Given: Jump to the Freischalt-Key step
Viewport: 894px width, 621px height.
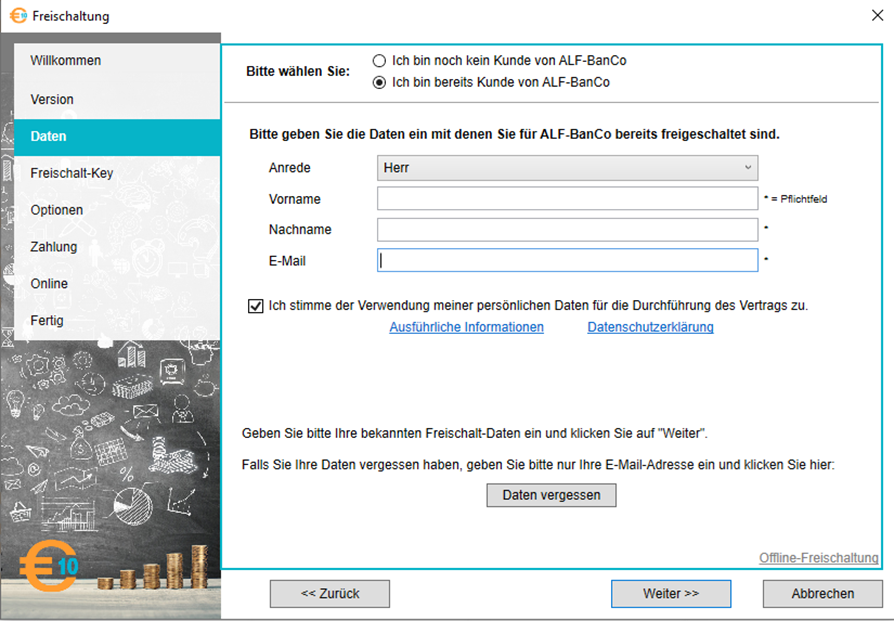Looking at the screenshot, I should [117, 173].
